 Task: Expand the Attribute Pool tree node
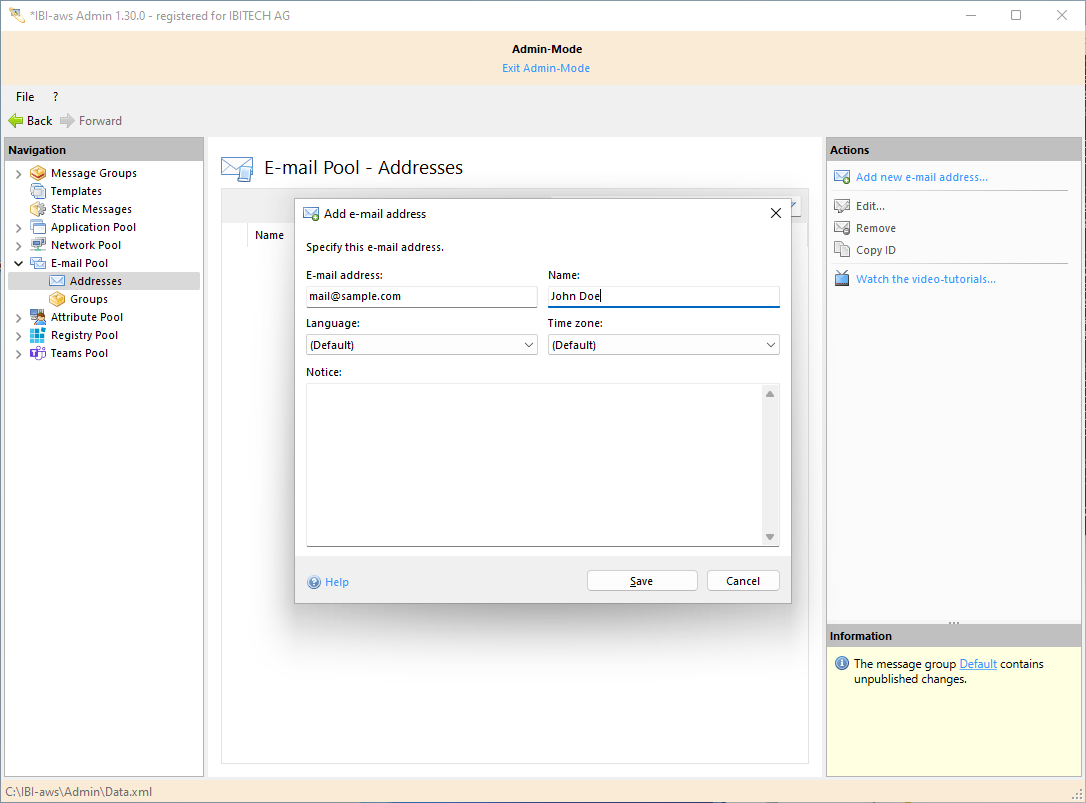point(18,318)
